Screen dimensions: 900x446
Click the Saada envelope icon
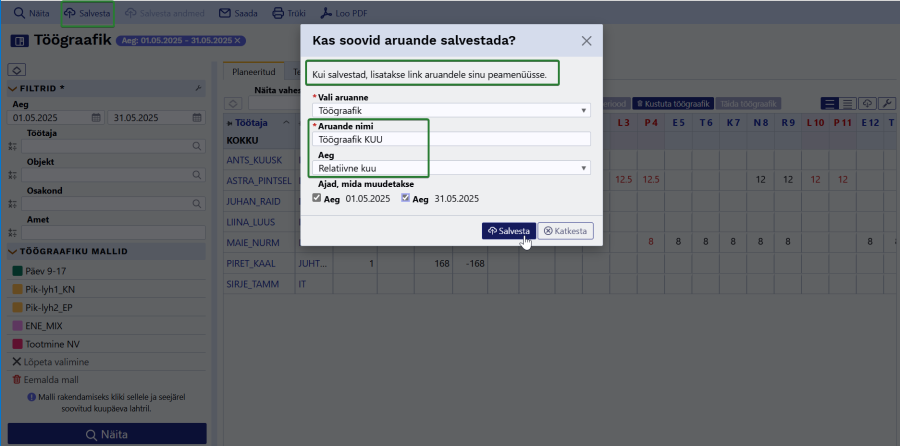(x=225, y=14)
